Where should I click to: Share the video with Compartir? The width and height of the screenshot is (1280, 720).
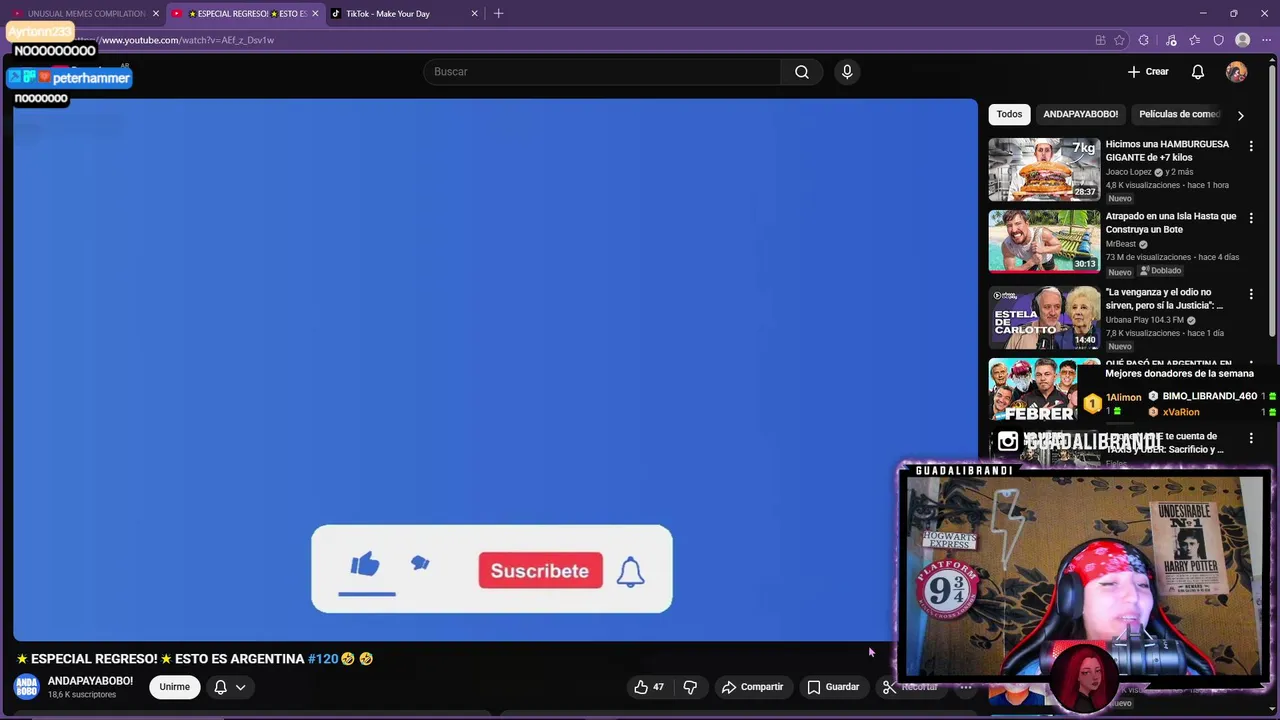tap(752, 687)
